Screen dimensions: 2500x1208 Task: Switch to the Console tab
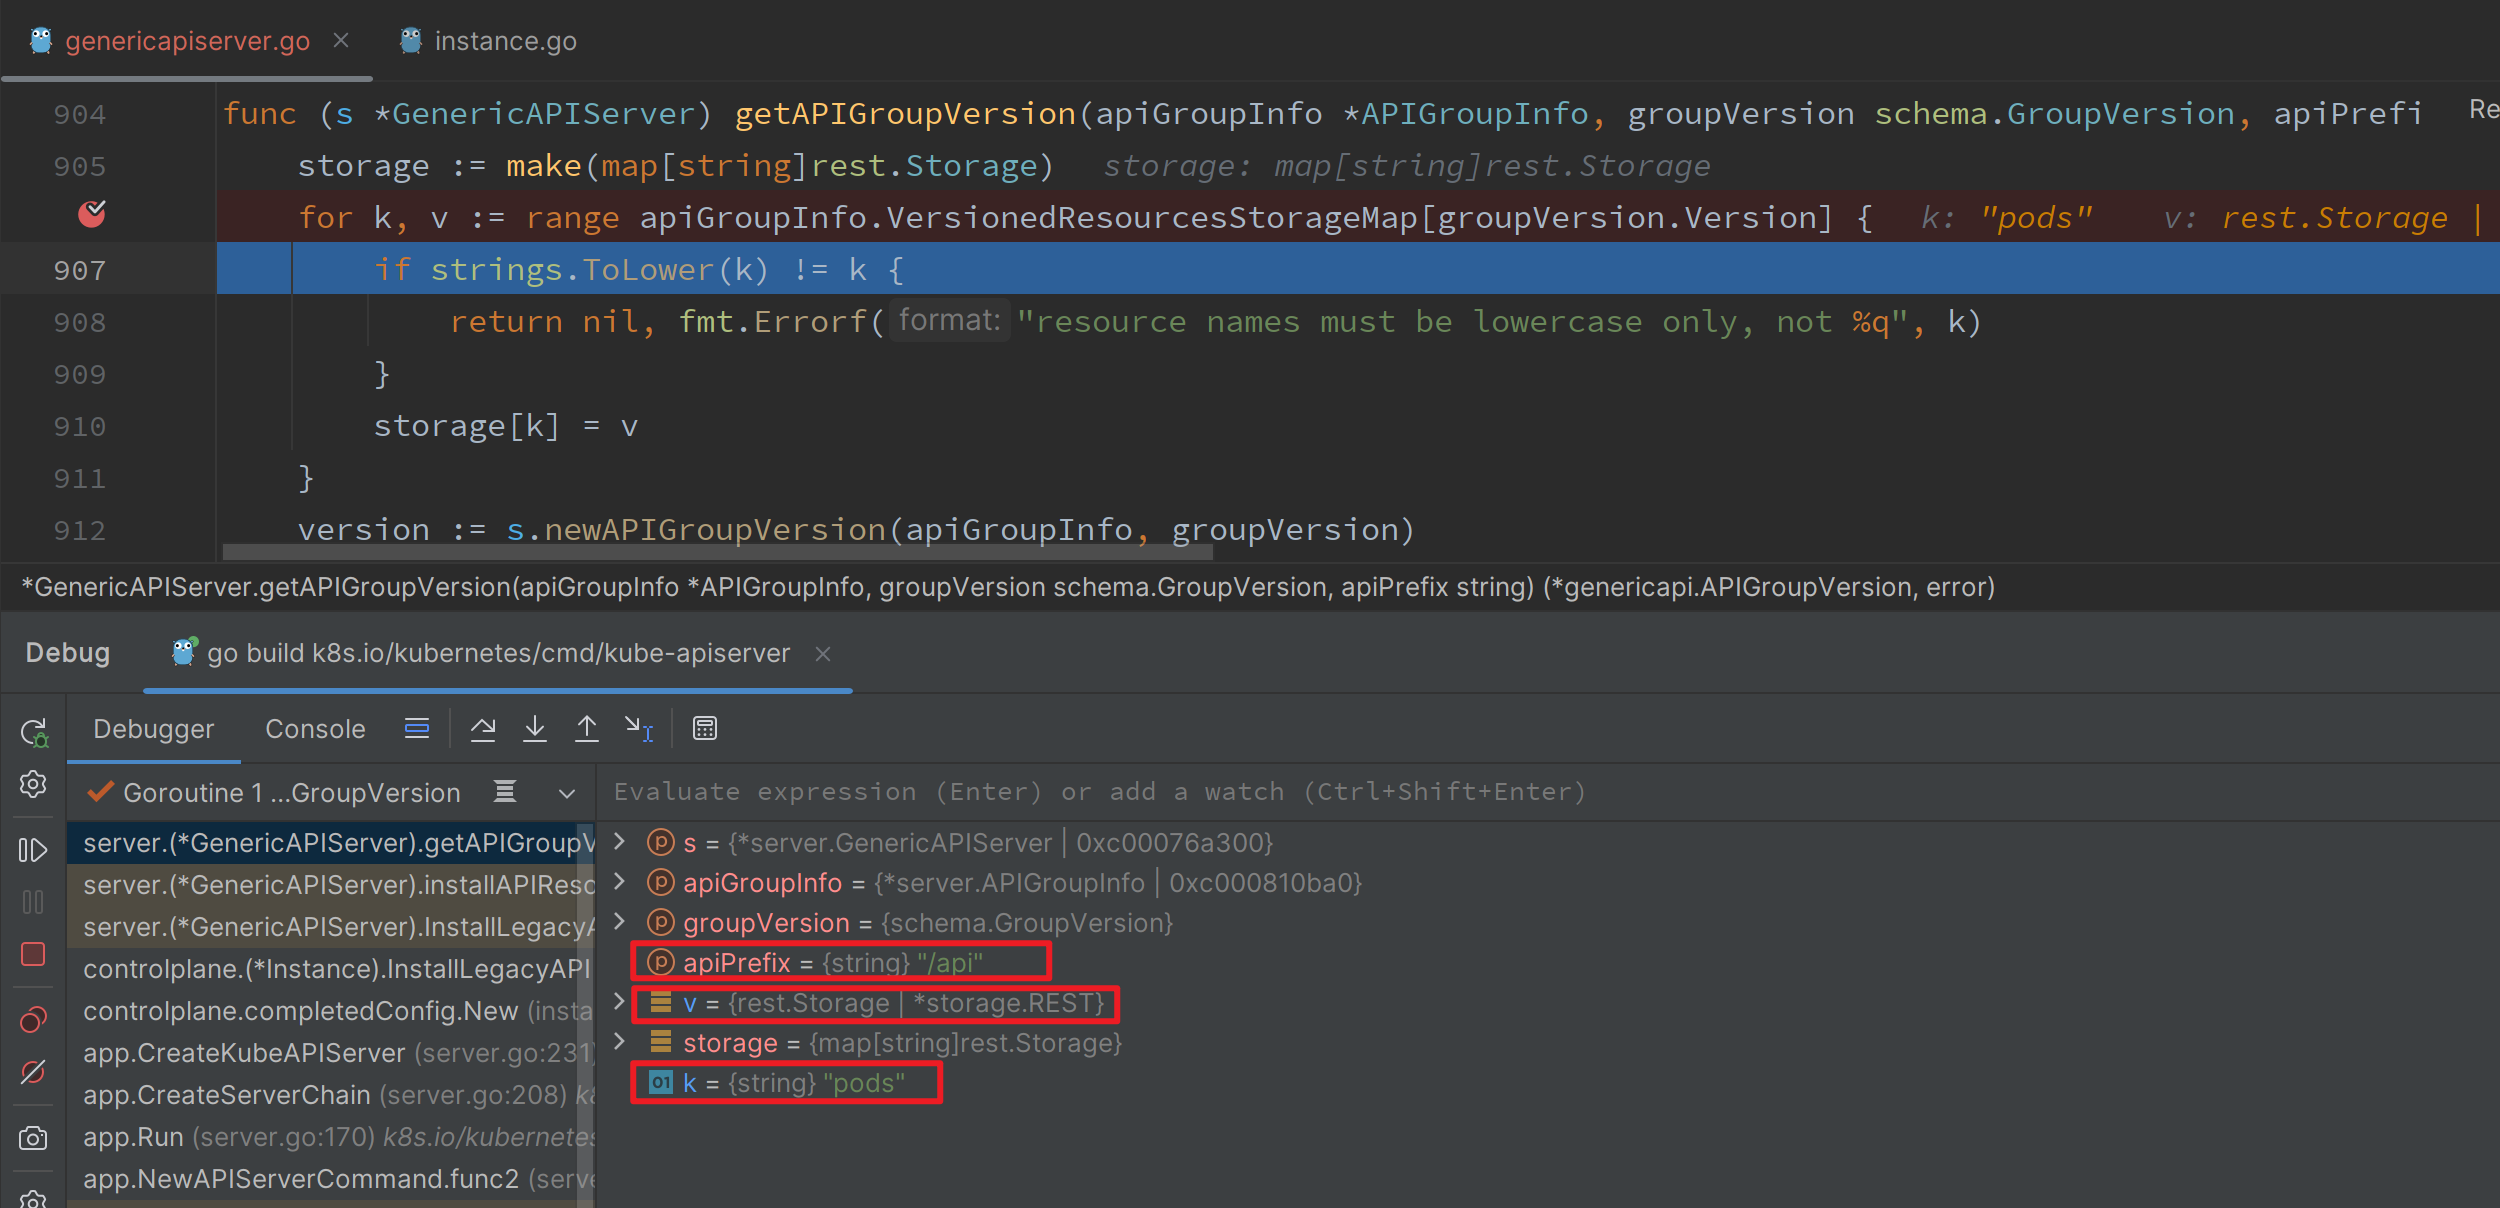(315, 729)
